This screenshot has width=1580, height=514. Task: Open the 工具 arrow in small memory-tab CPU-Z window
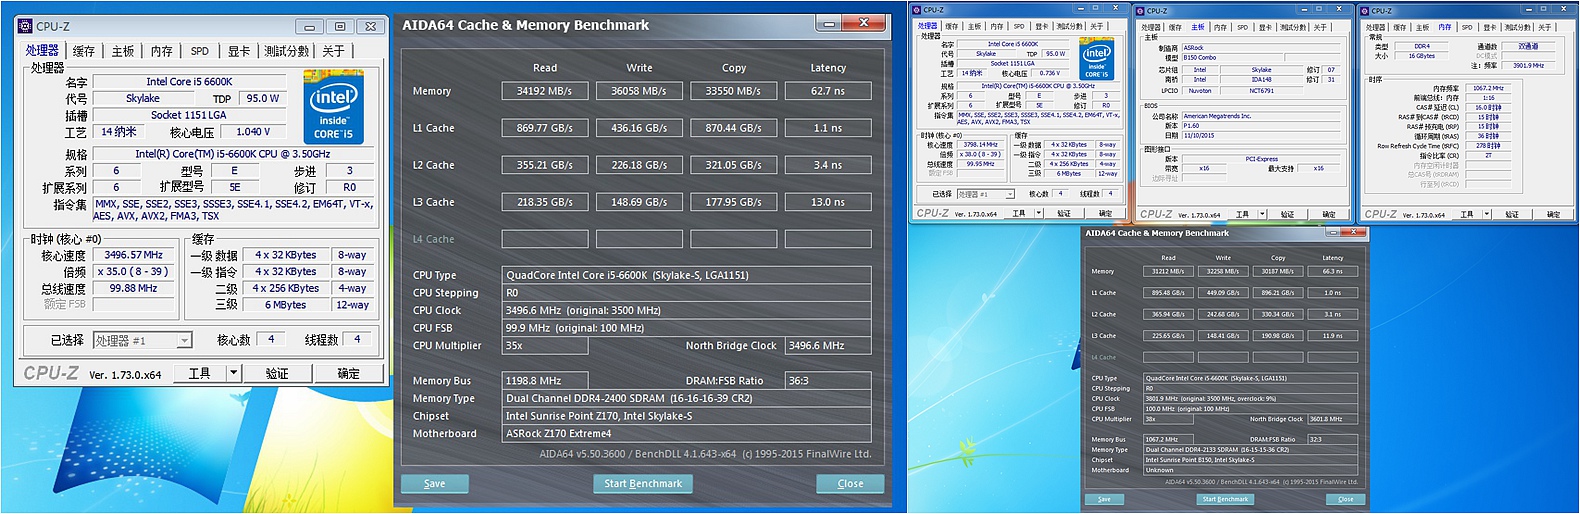click(x=1487, y=214)
